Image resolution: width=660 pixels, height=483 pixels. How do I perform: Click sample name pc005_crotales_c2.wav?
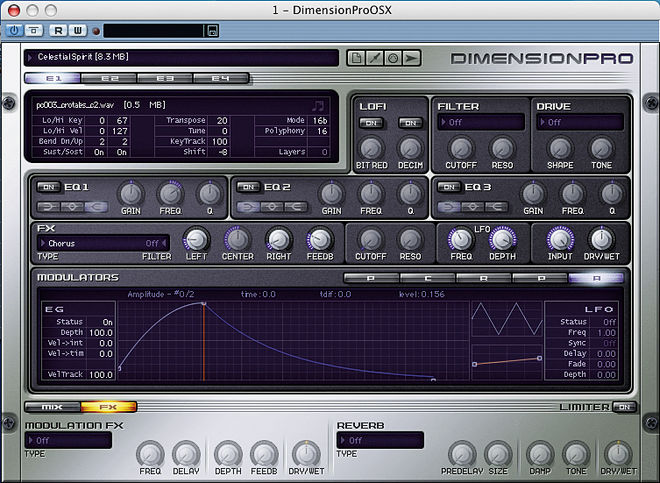pyautogui.click(x=75, y=105)
